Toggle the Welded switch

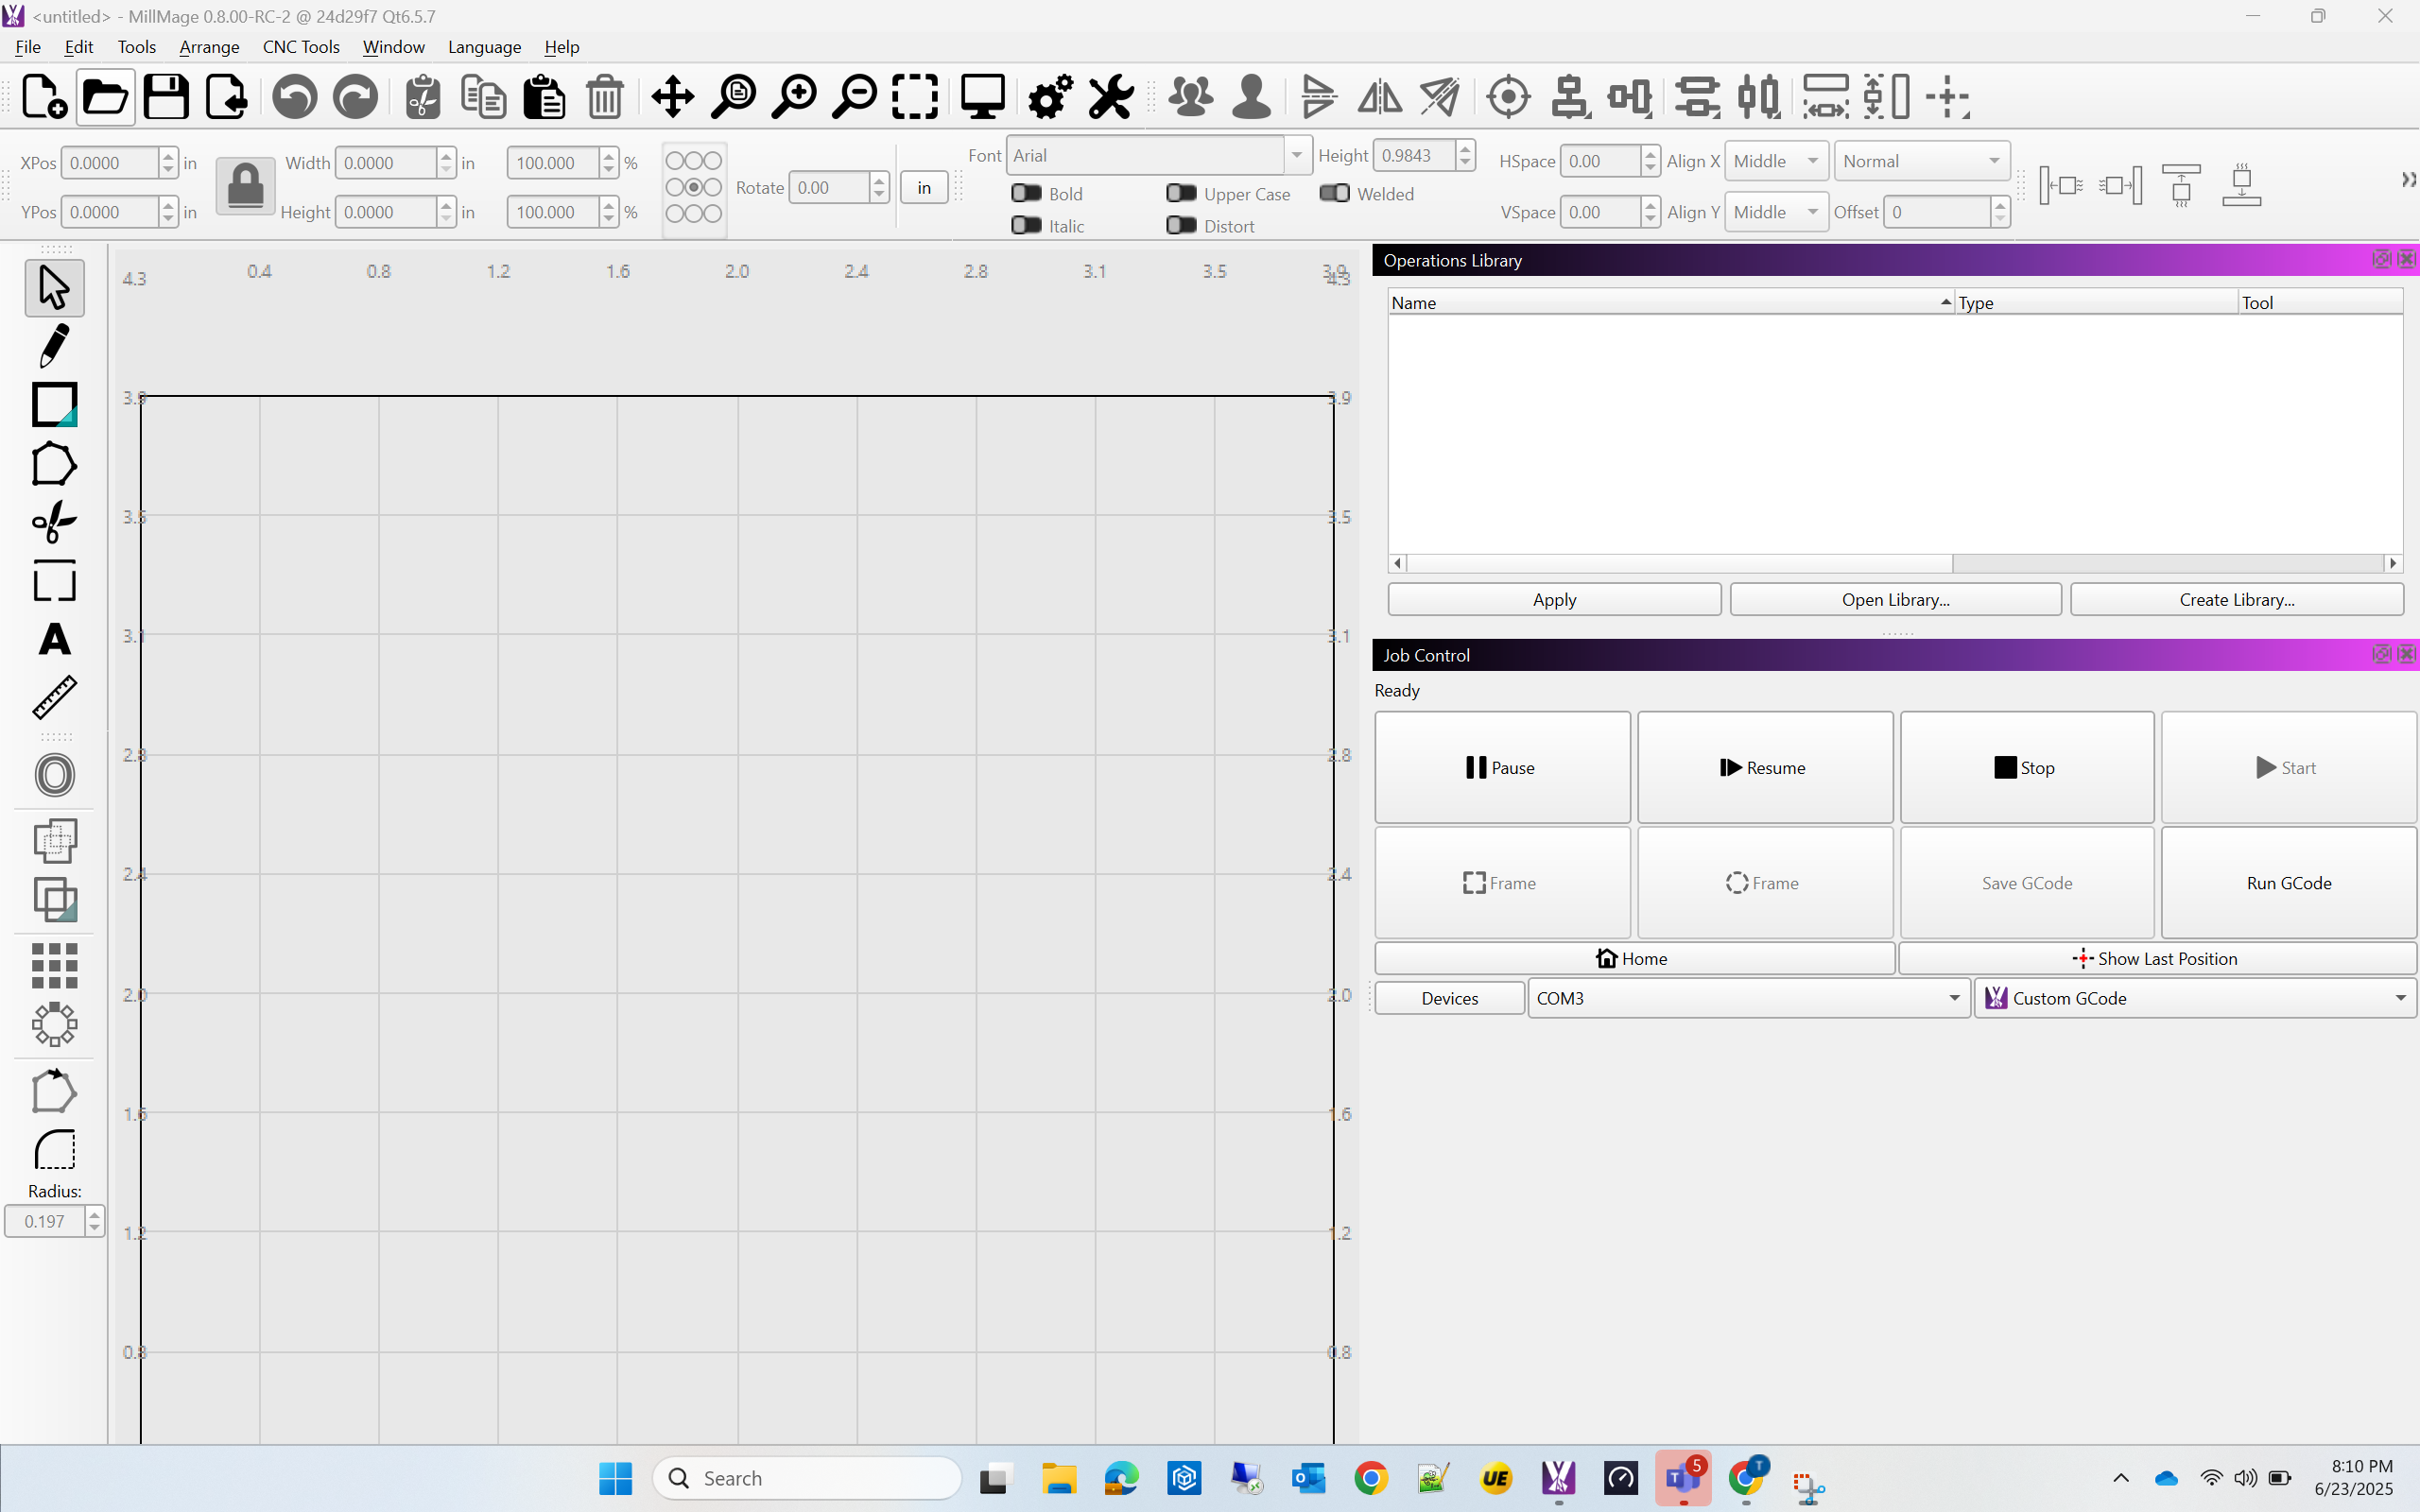1335,193
